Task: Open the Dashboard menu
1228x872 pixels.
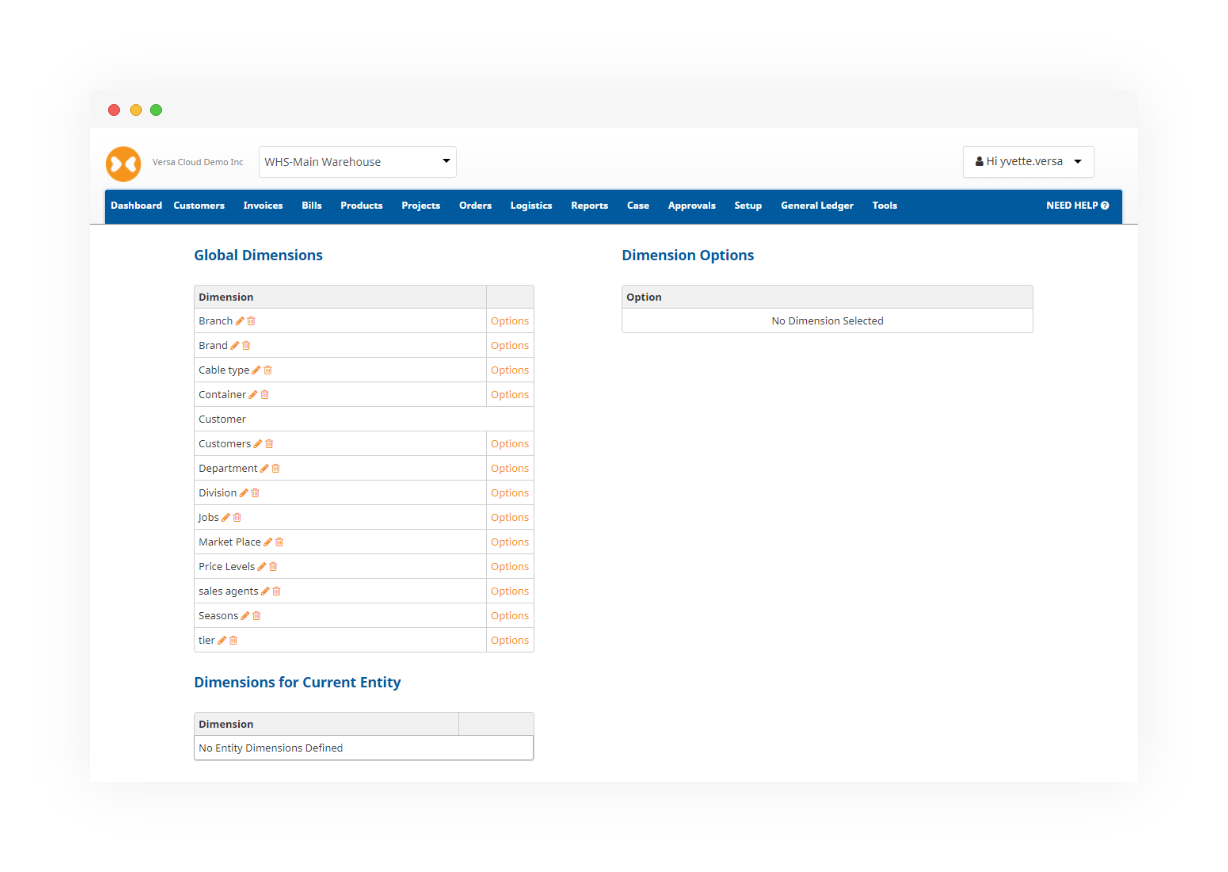Action: tap(136, 206)
